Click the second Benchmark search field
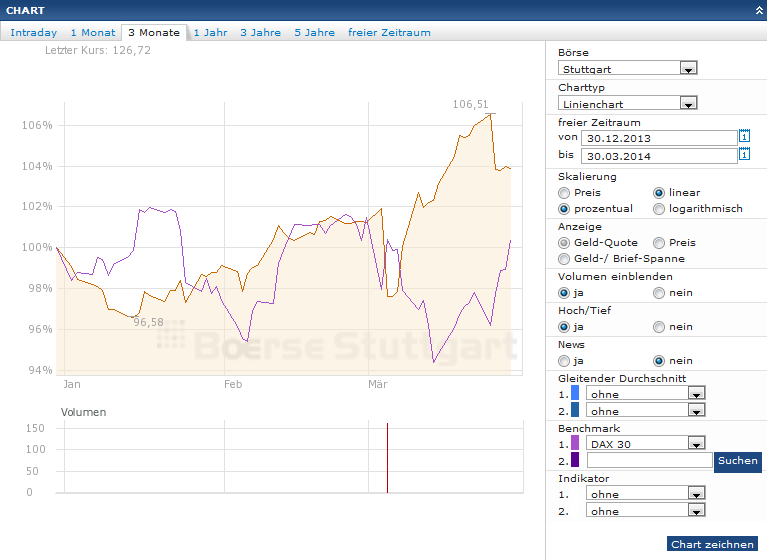 [x=649, y=461]
